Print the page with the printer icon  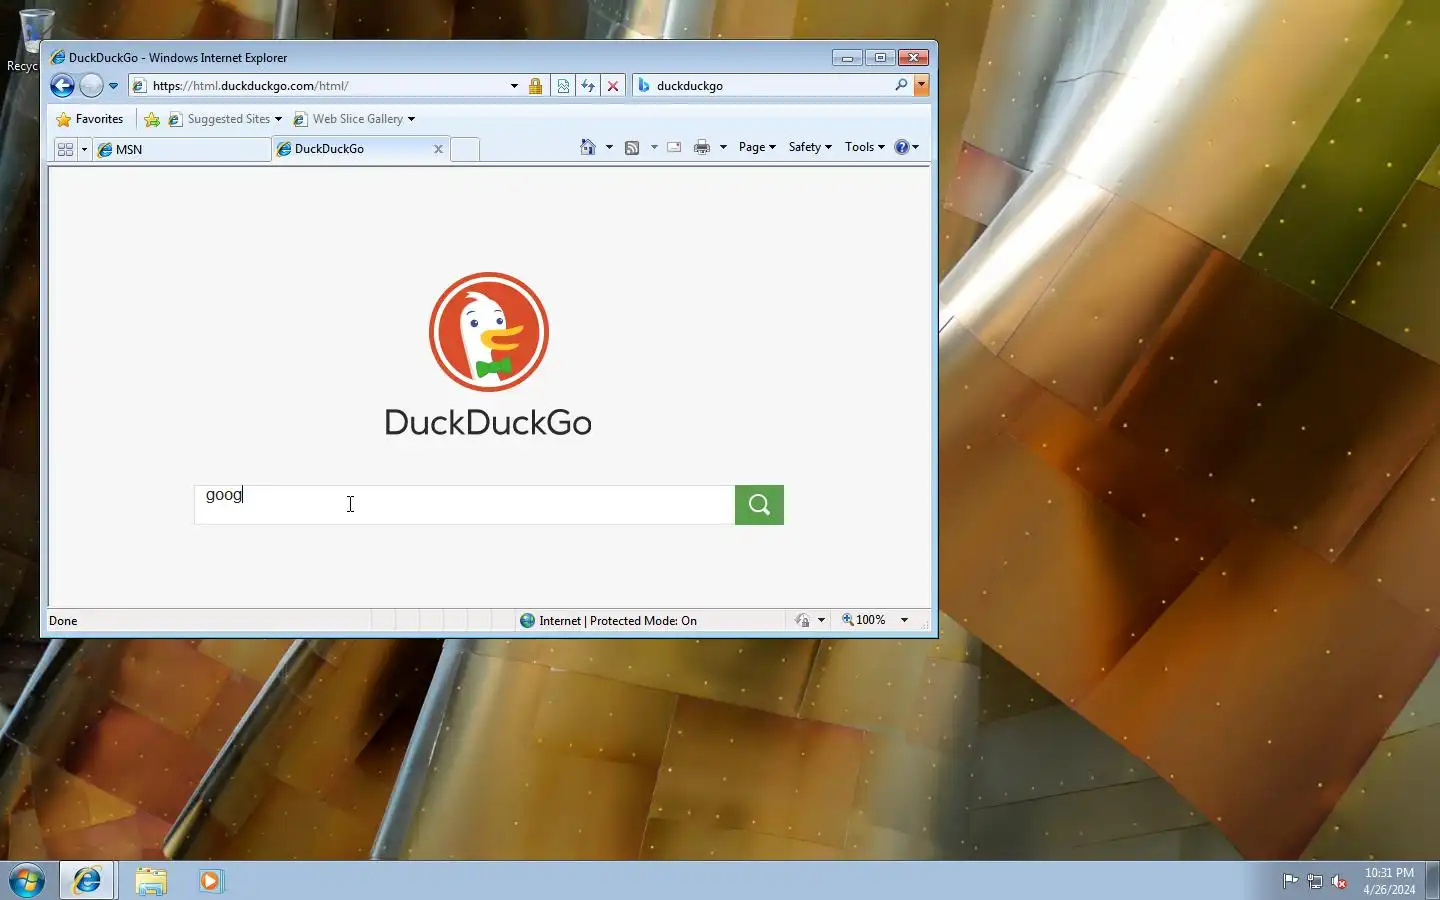702,147
